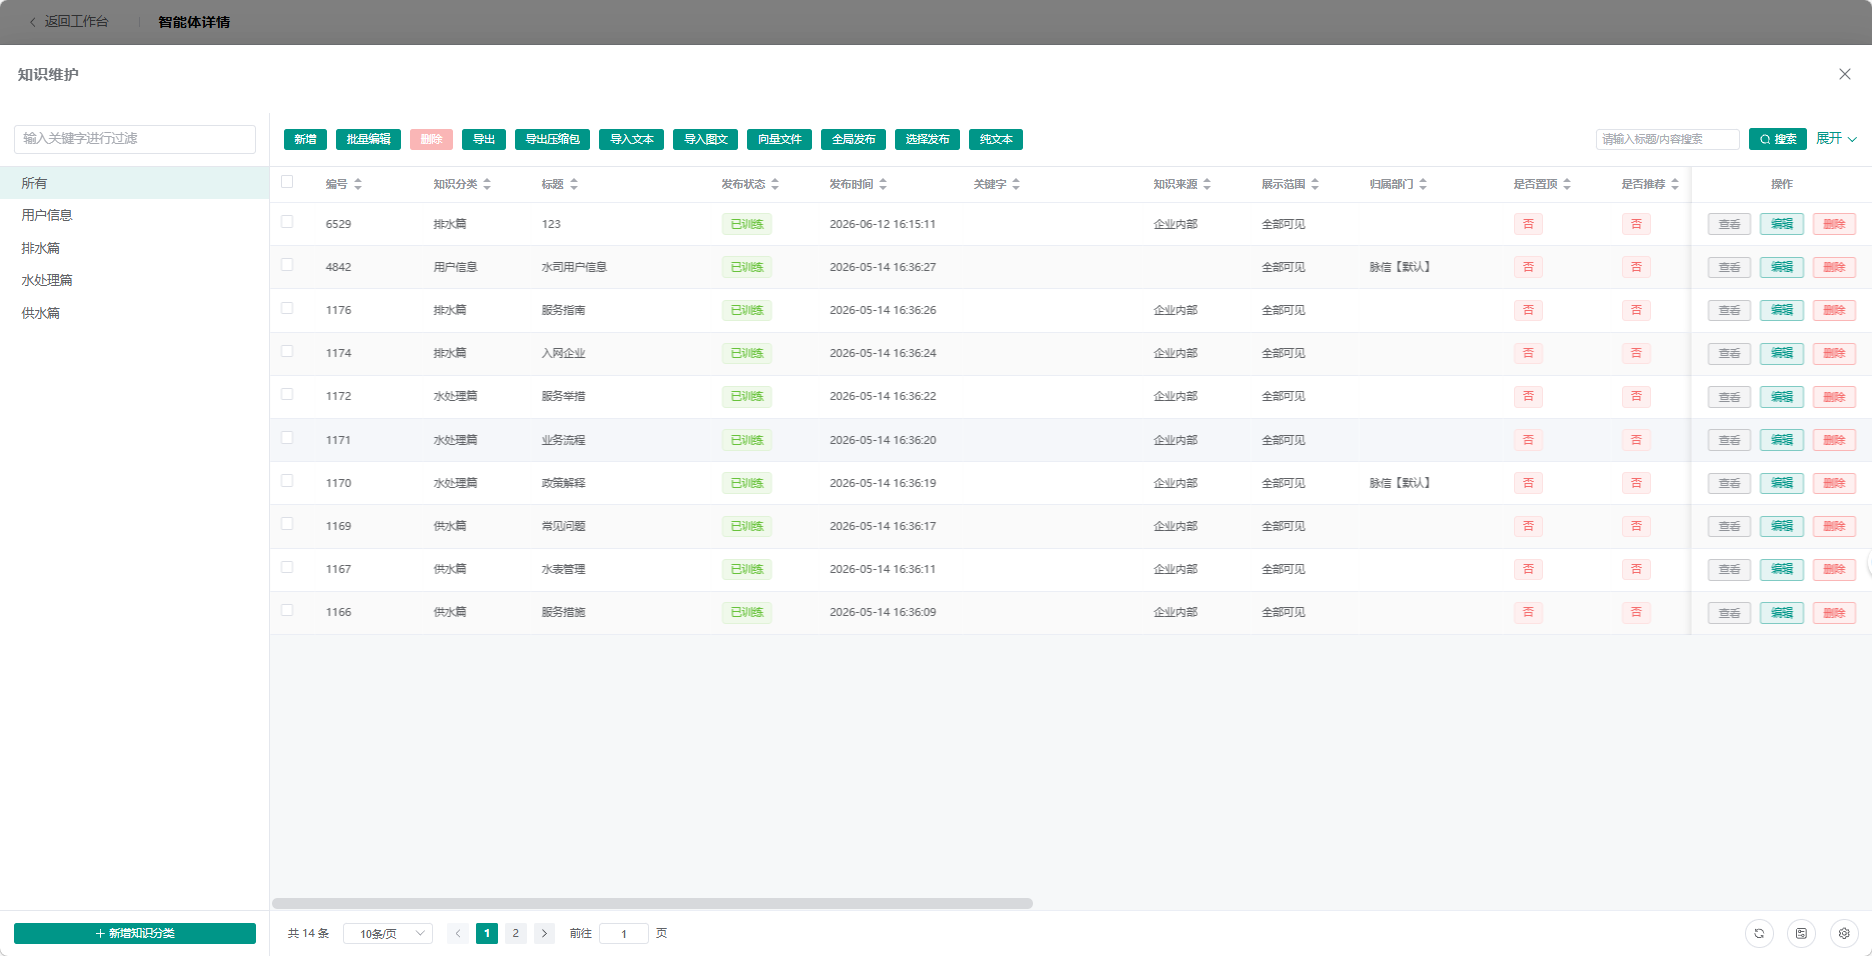This screenshot has height=956, width=1872.
Task: Click the search button with magnifier icon
Action: click(x=1778, y=139)
